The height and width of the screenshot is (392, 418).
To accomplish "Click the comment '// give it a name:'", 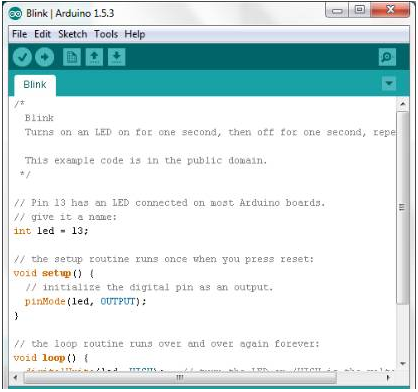I will [65, 217].
